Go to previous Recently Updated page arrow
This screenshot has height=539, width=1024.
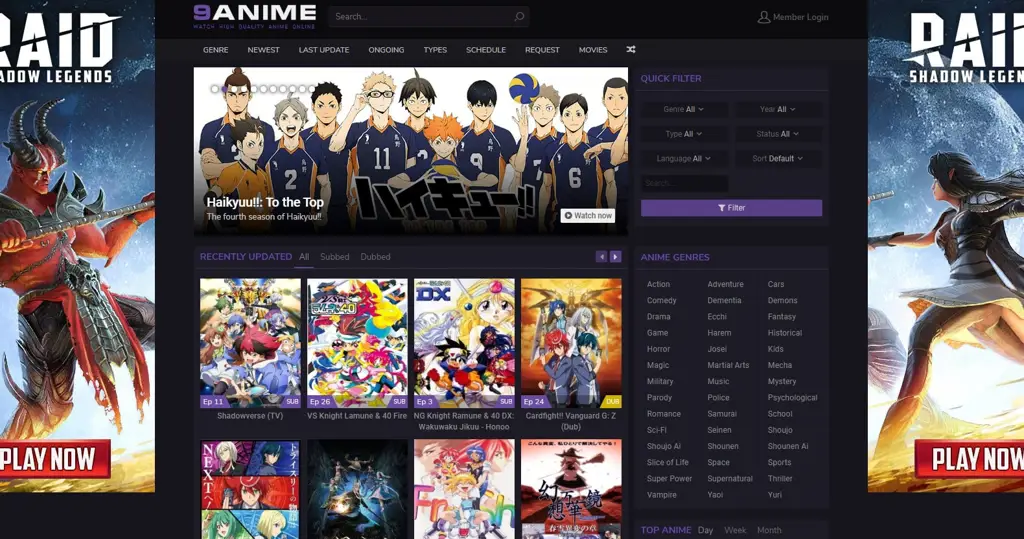click(601, 257)
